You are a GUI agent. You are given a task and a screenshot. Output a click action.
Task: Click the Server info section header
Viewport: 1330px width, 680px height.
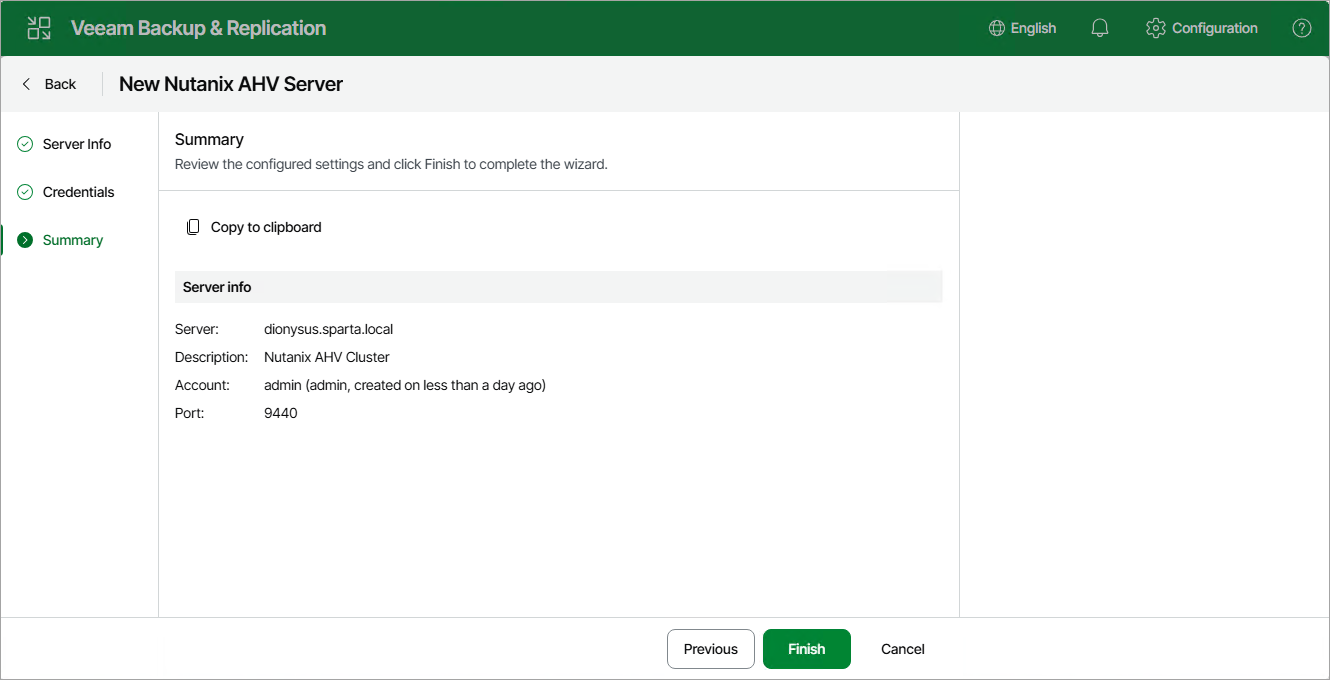(558, 287)
